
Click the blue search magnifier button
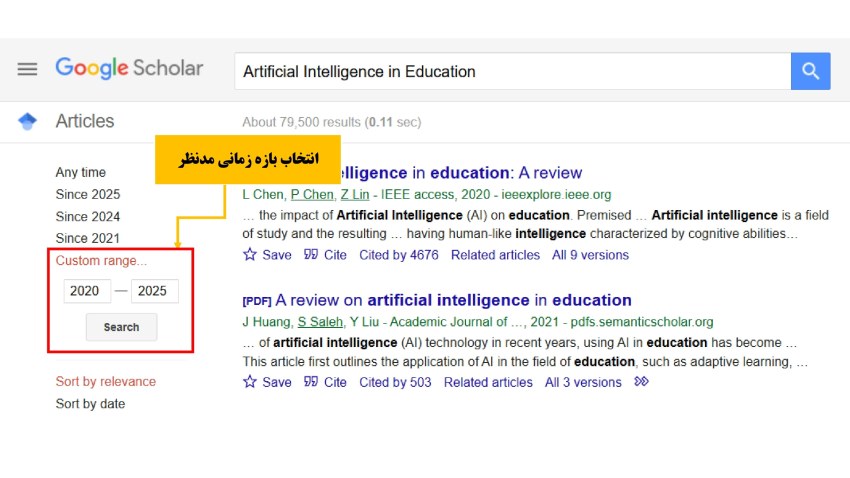810,71
